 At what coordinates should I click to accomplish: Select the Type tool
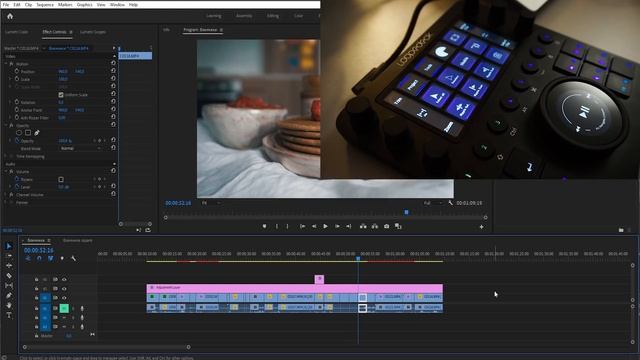tap(9, 315)
